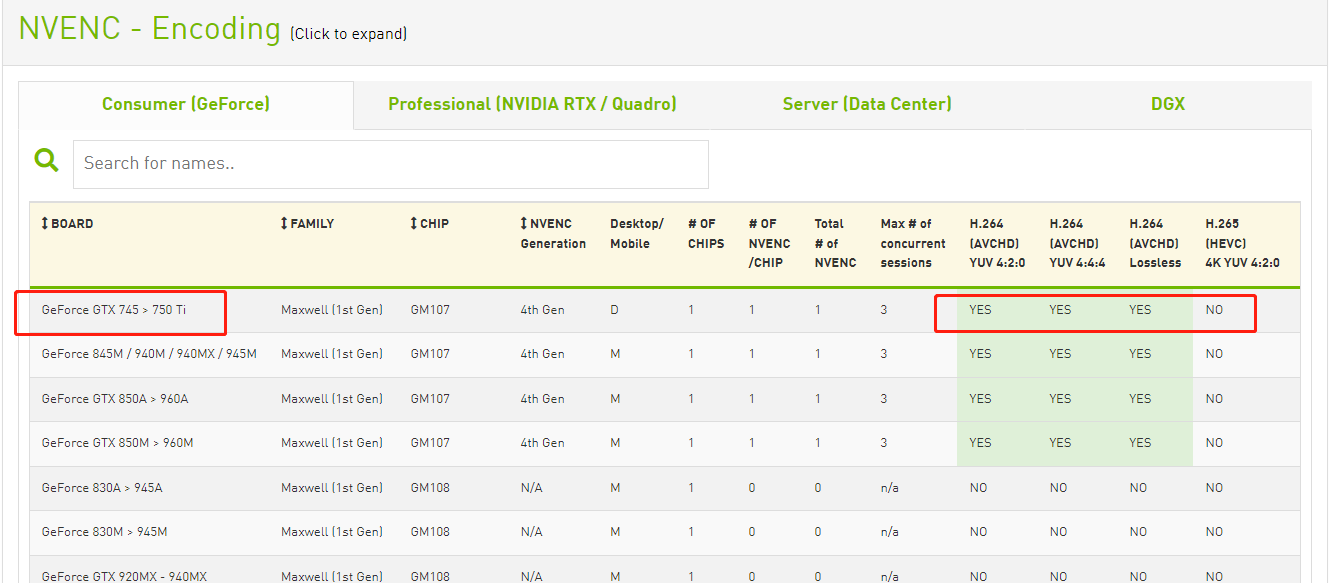Viewport: 1329px width, 583px height.
Task: Expand the NVENC table via Click to expand
Action: tap(348, 33)
